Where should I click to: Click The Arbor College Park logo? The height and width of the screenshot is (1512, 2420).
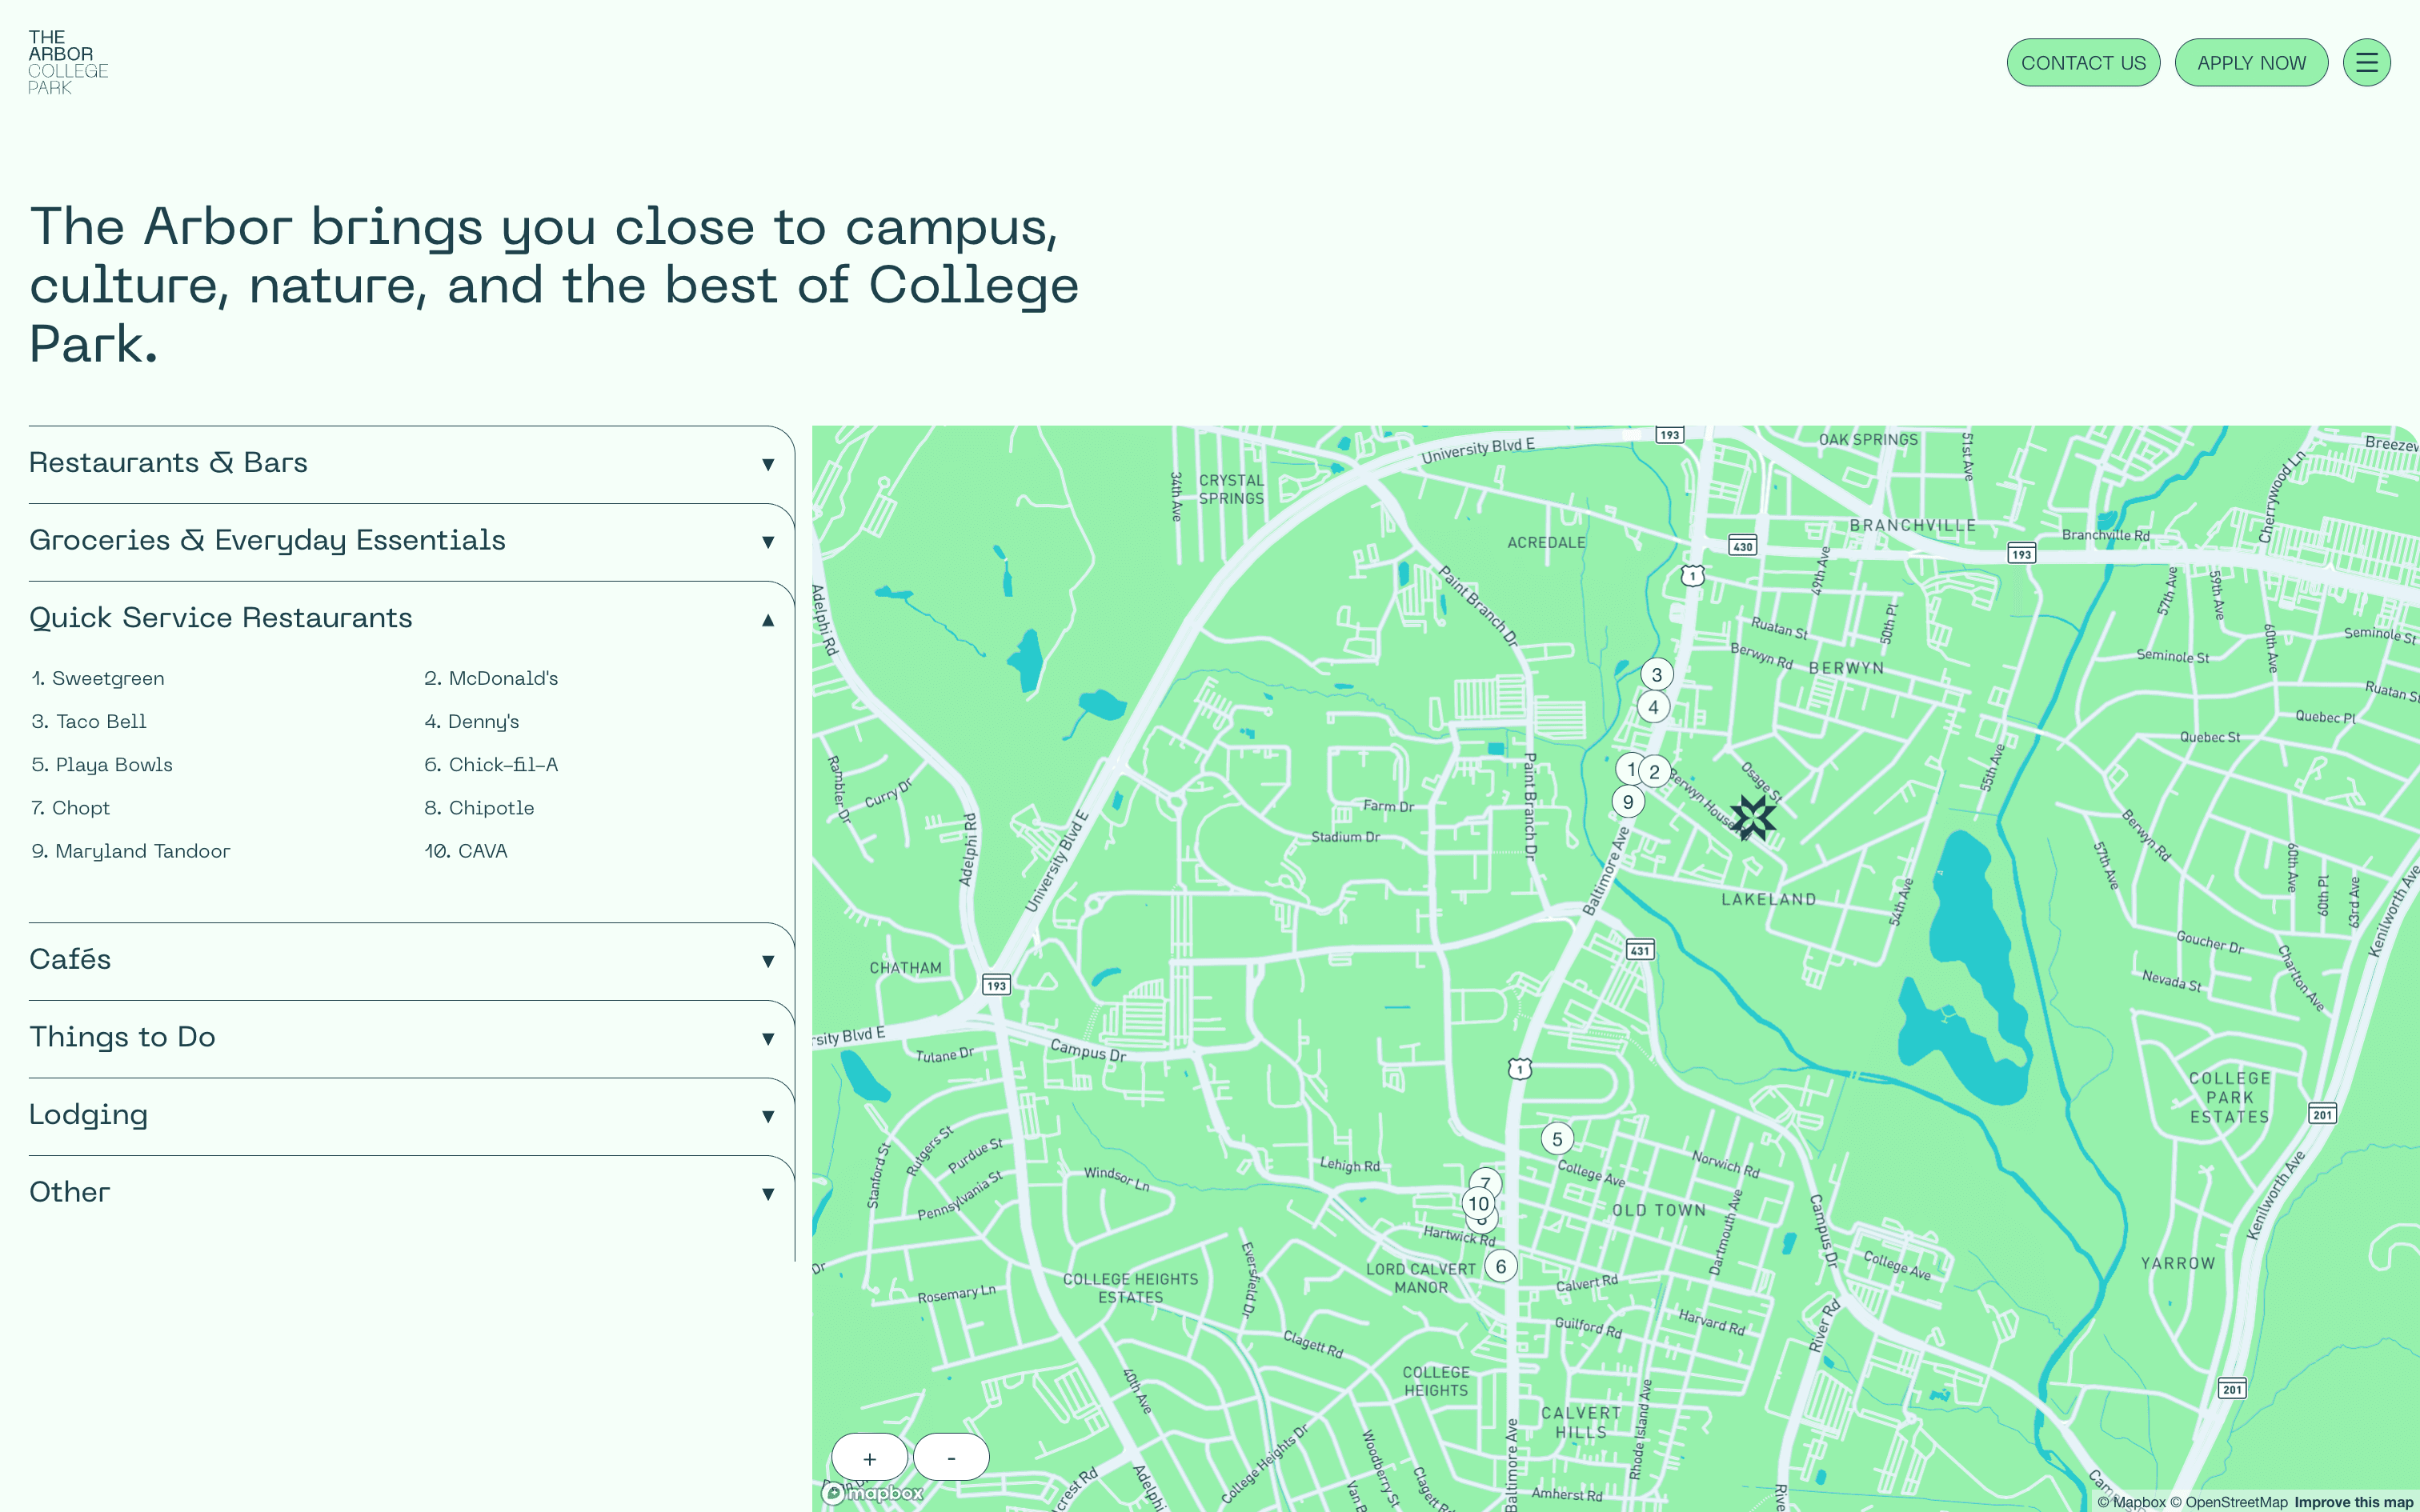point(68,62)
